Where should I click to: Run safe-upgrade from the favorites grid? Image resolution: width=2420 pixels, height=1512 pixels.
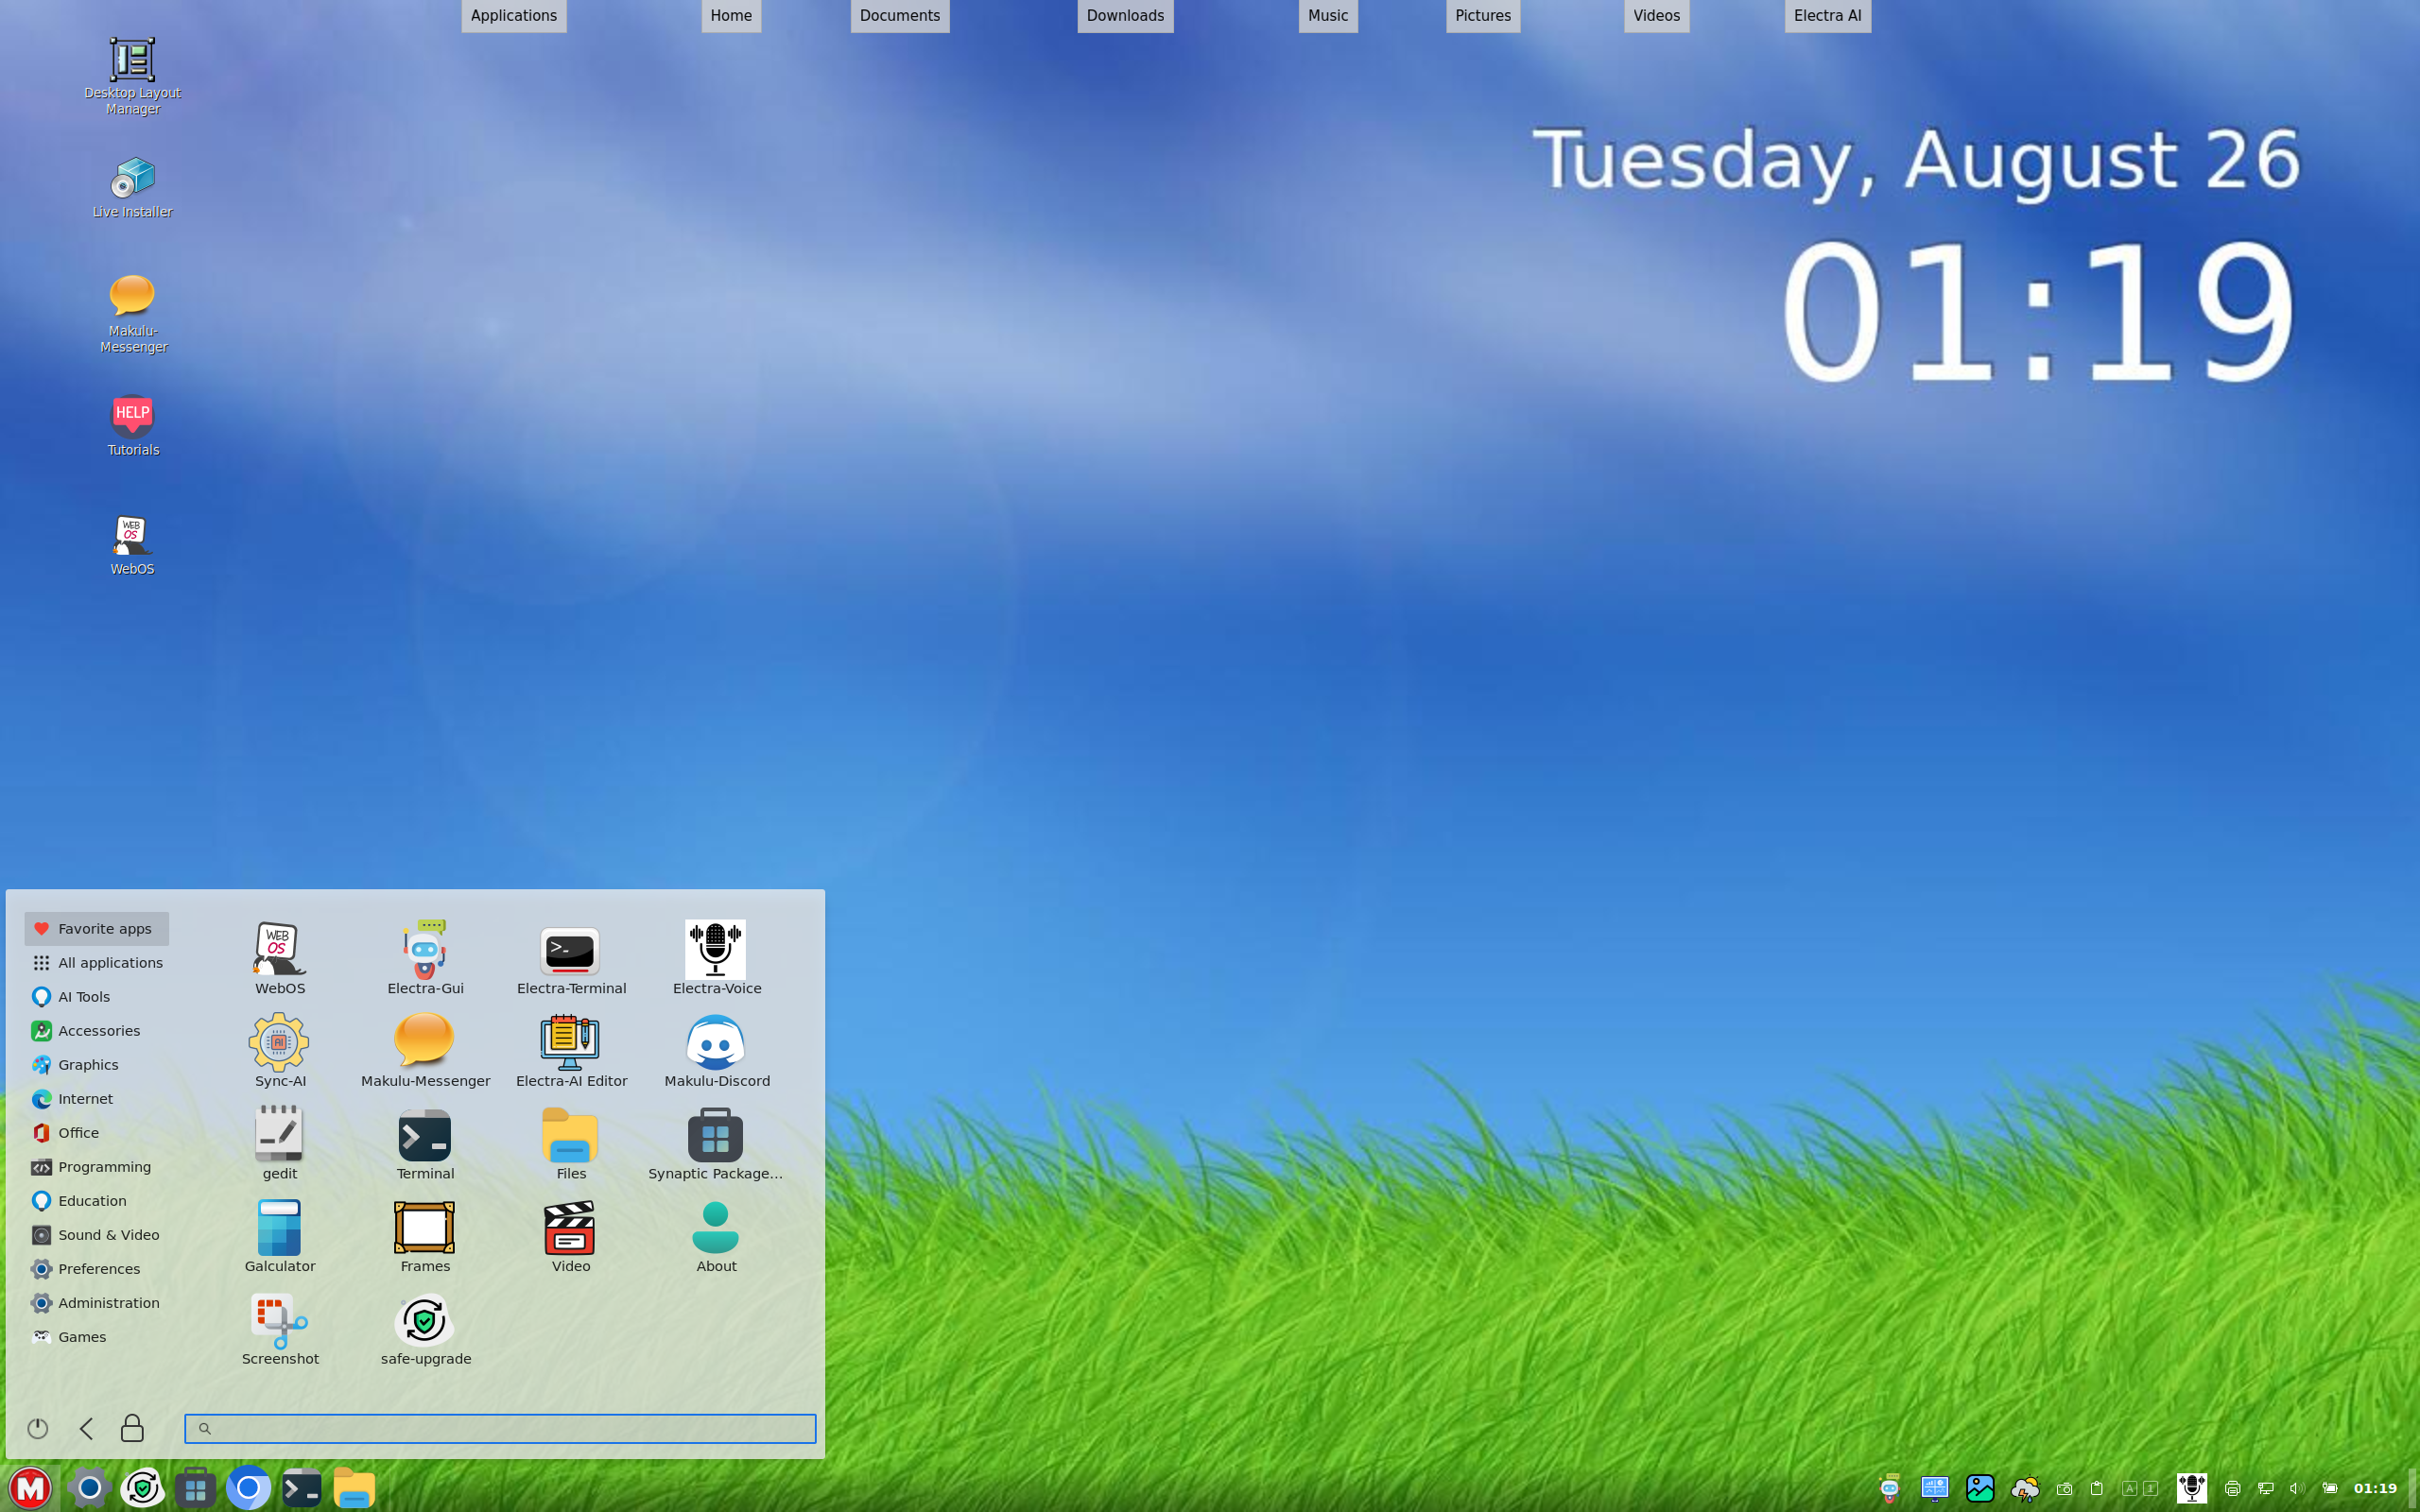click(x=425, y=1328)
